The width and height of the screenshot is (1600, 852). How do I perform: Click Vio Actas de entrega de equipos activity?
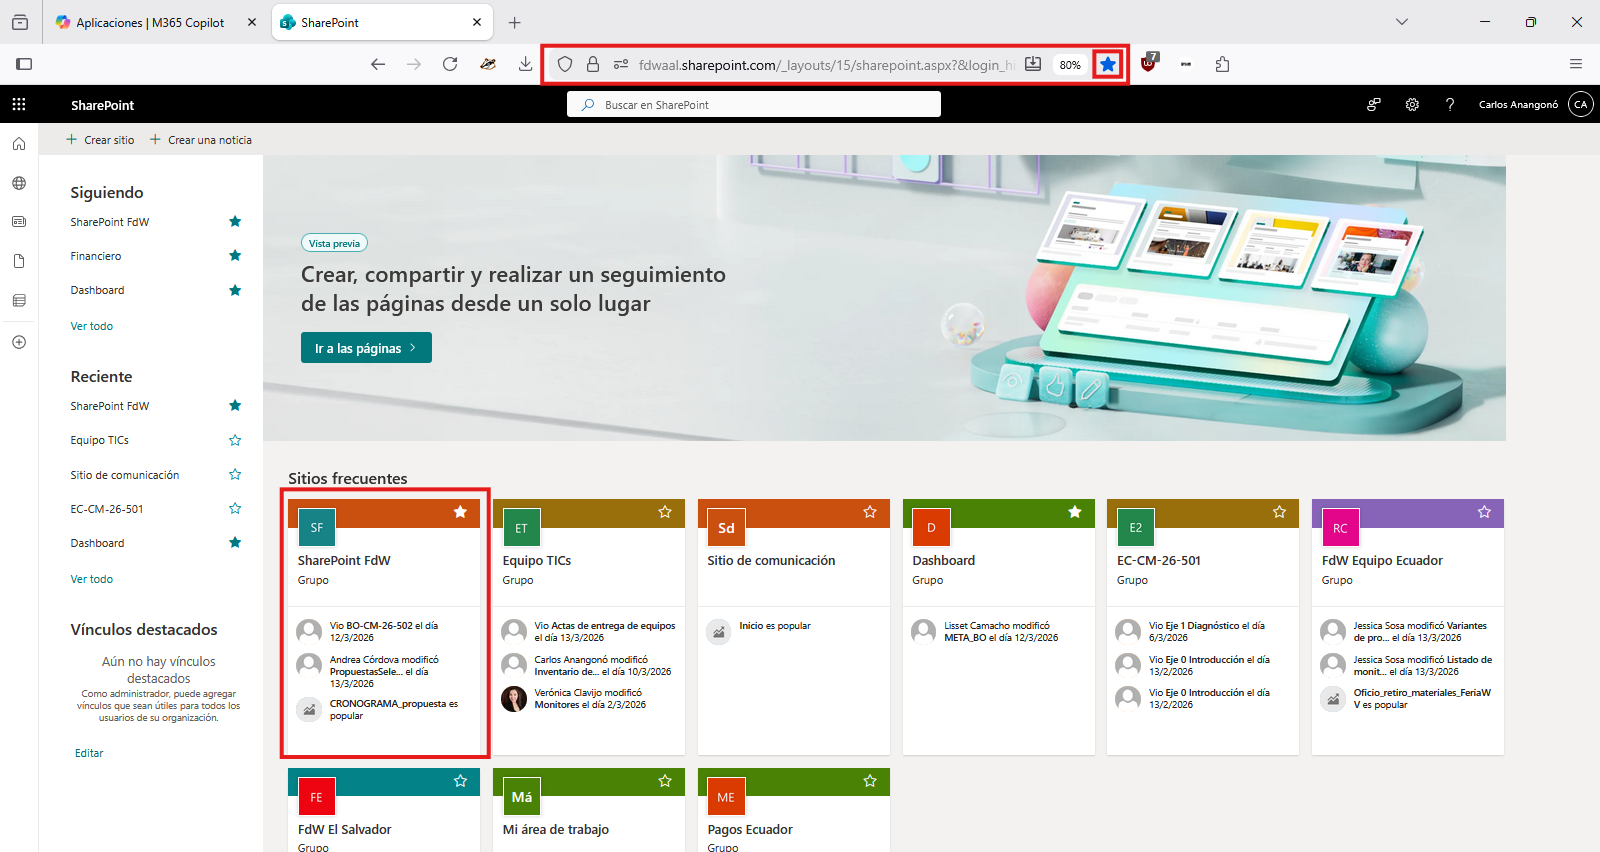click(605, 632)
